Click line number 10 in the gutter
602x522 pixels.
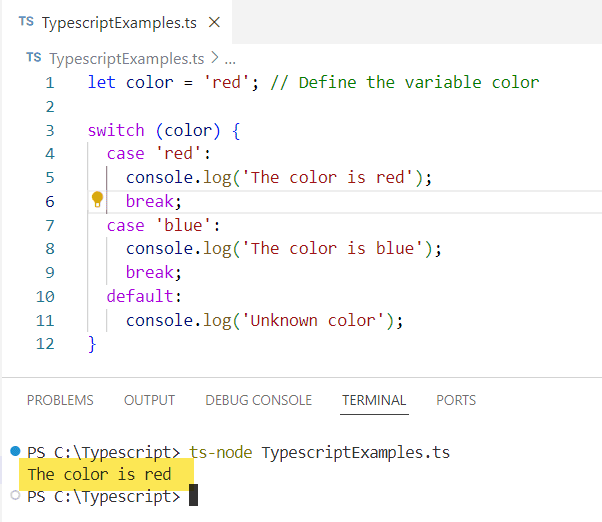click(x=45, y=297)
